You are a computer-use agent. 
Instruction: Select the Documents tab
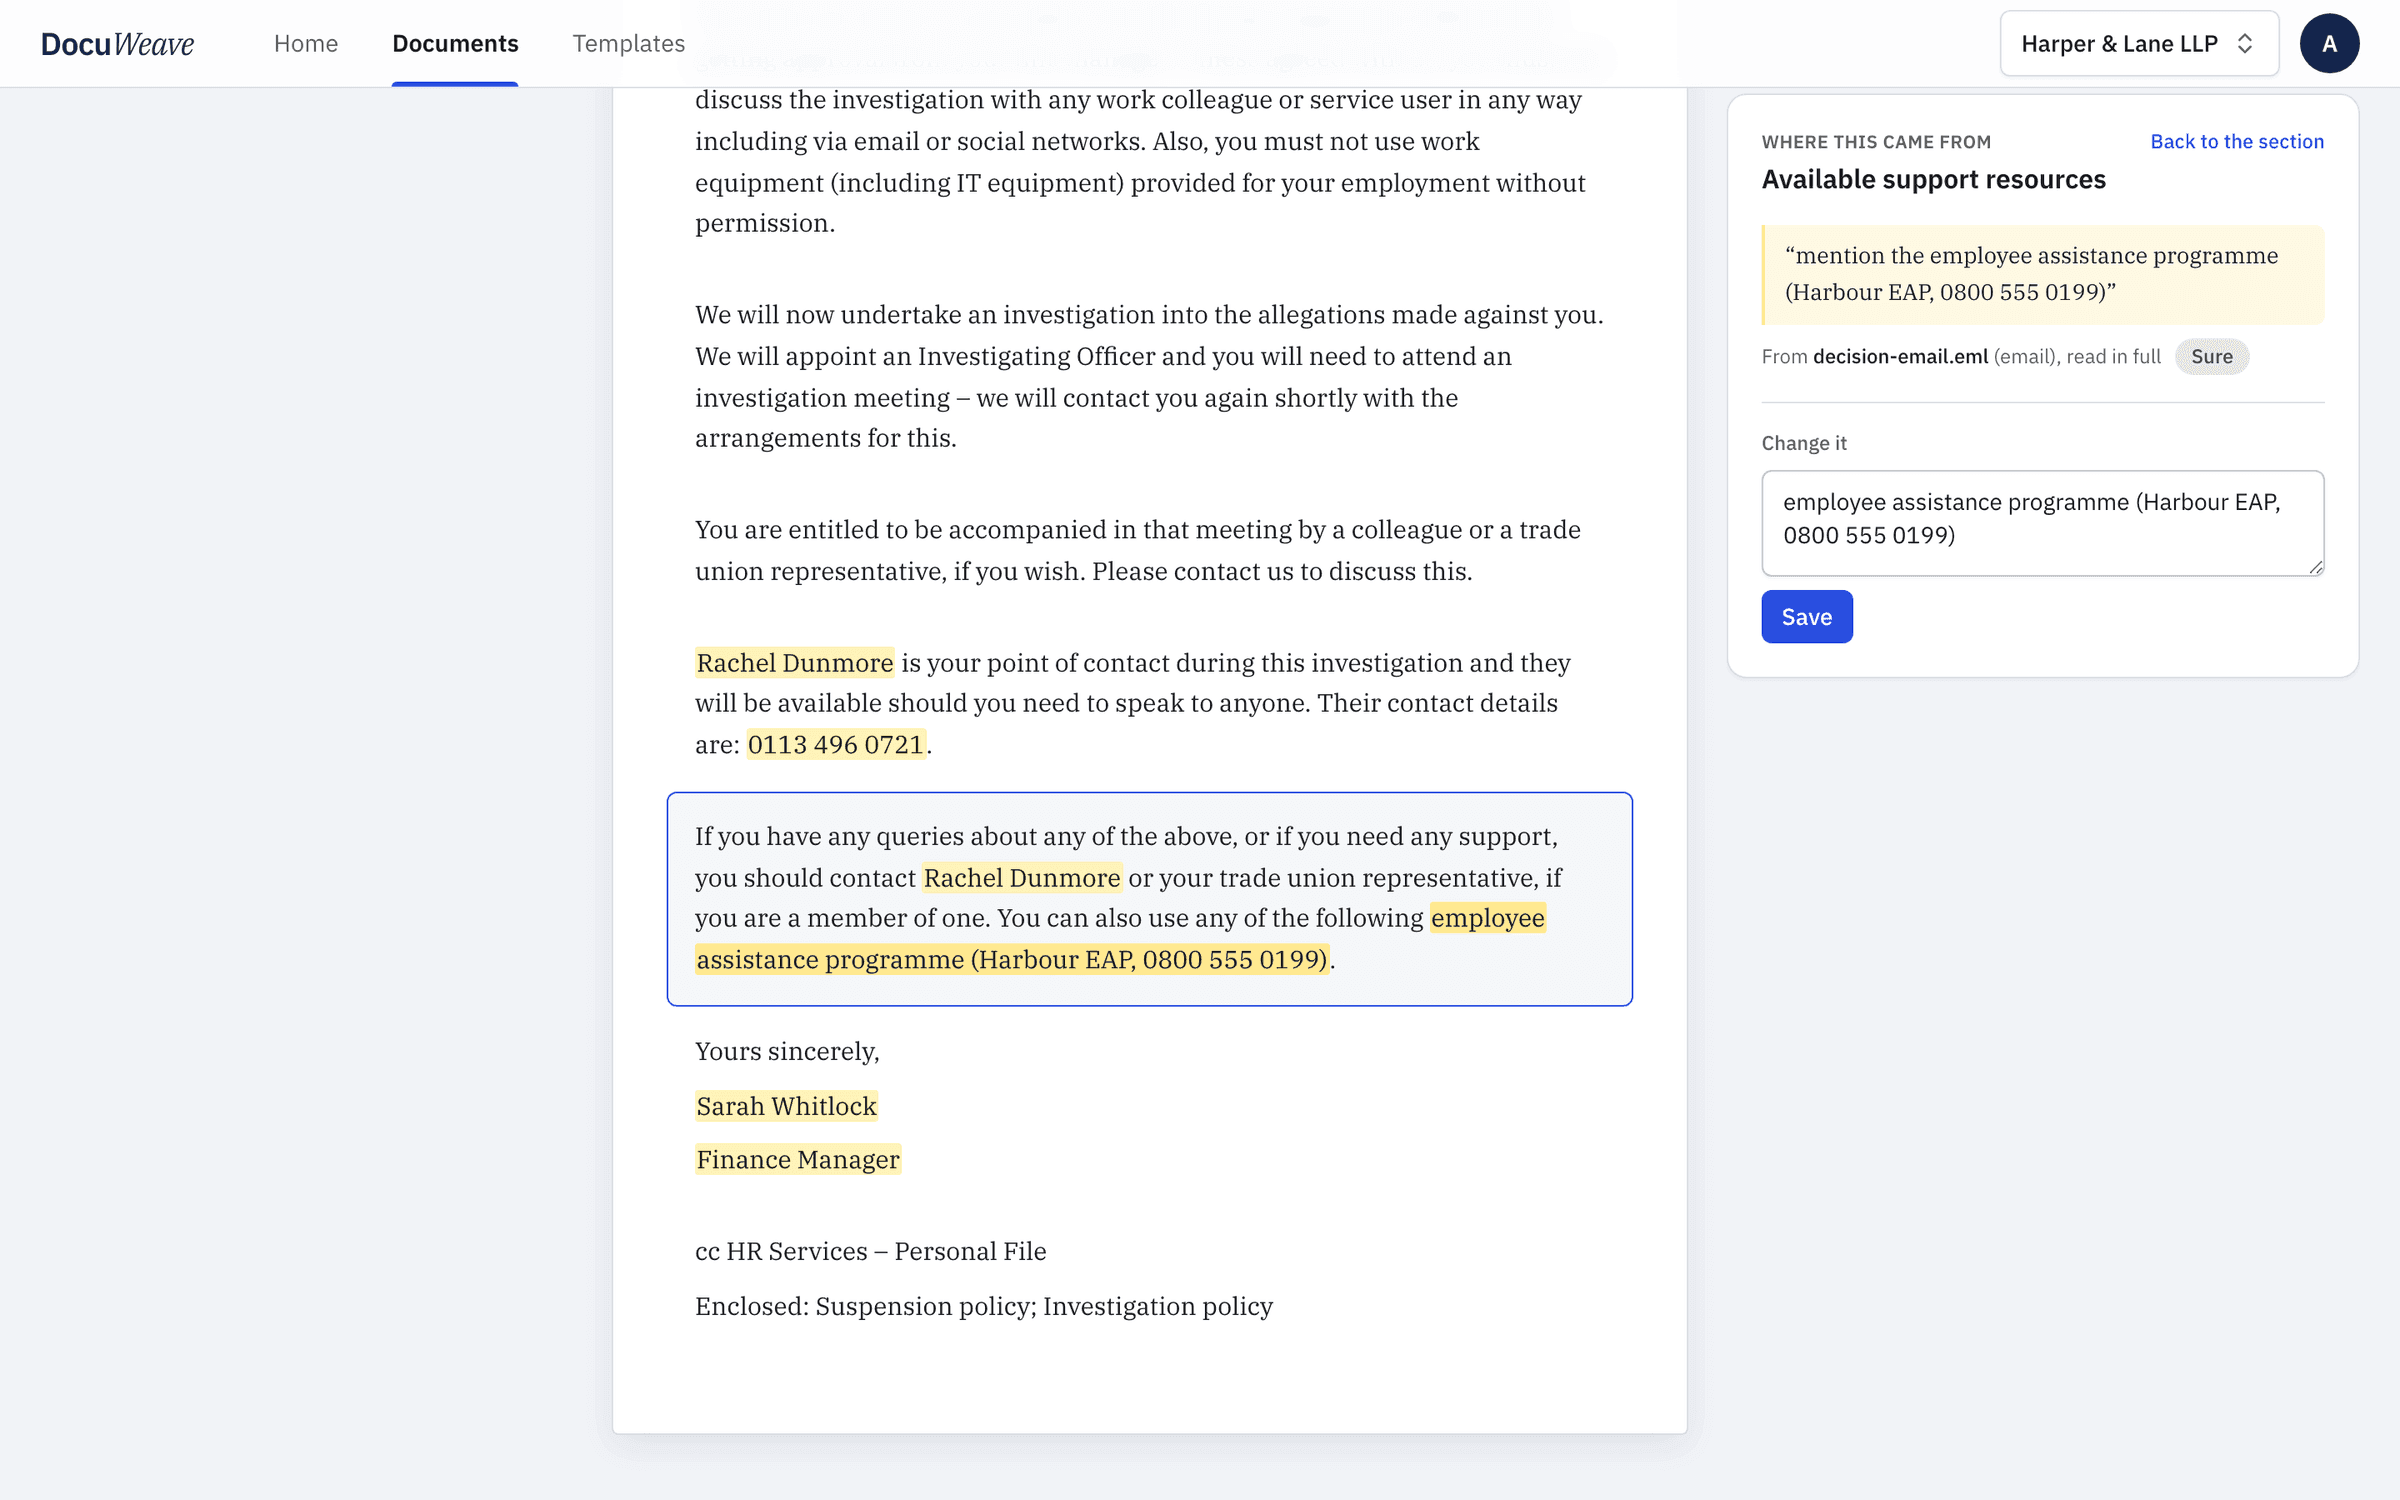(x=455, y=43)
